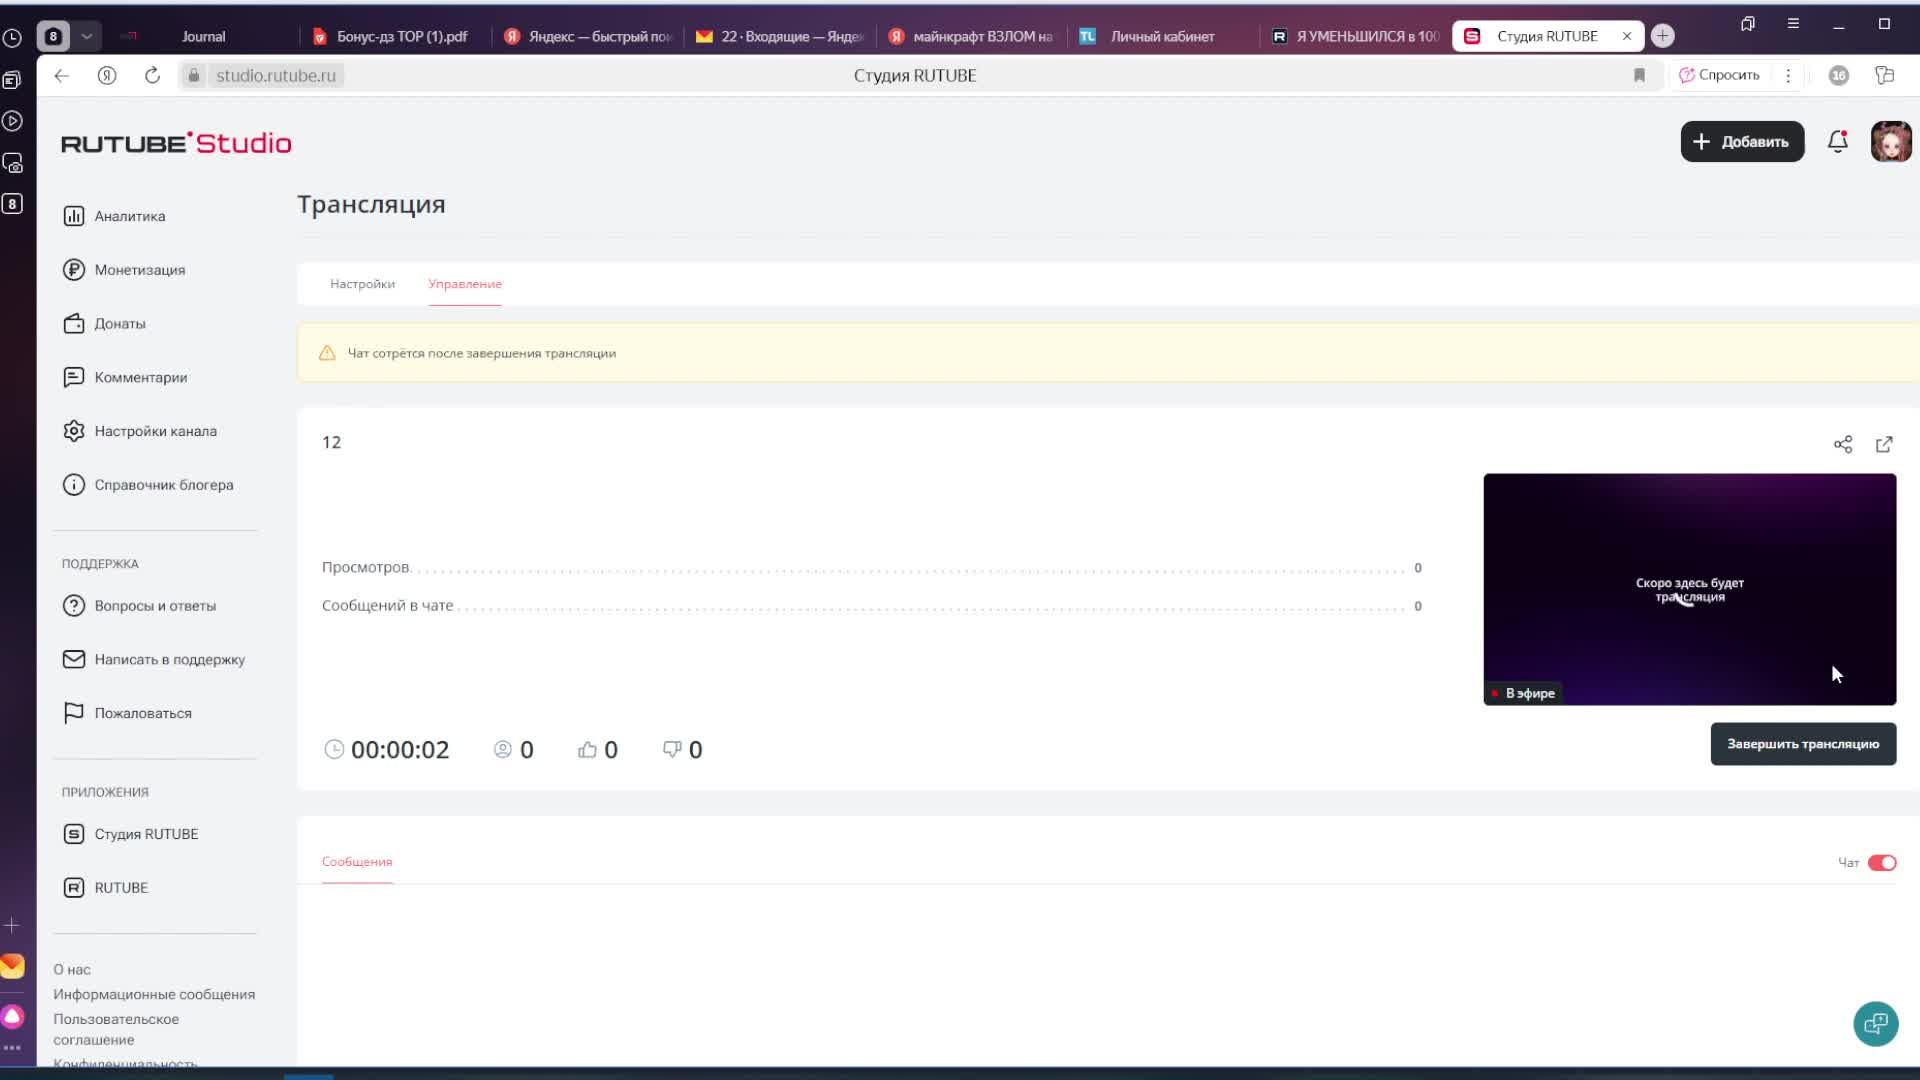Reload the browser page
Image resolution: width=1920 pixels, height=1080 pixels.
(152, 75)
